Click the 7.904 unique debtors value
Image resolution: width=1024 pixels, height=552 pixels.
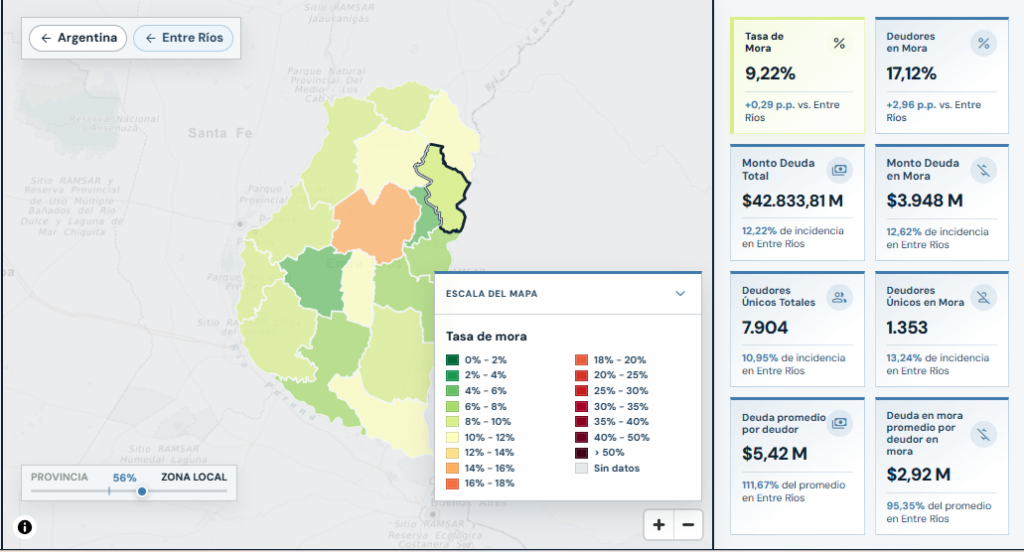(765, 327)
